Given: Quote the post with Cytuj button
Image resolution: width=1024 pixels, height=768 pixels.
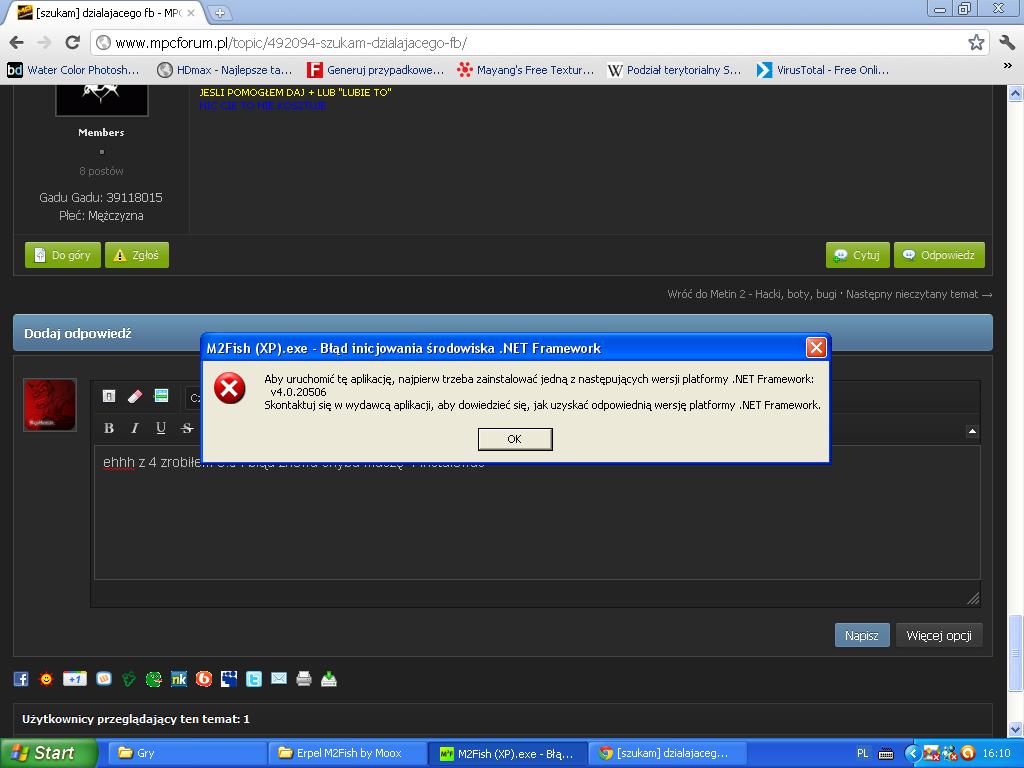Looking at the screenshot, I should tap(857, 255).
